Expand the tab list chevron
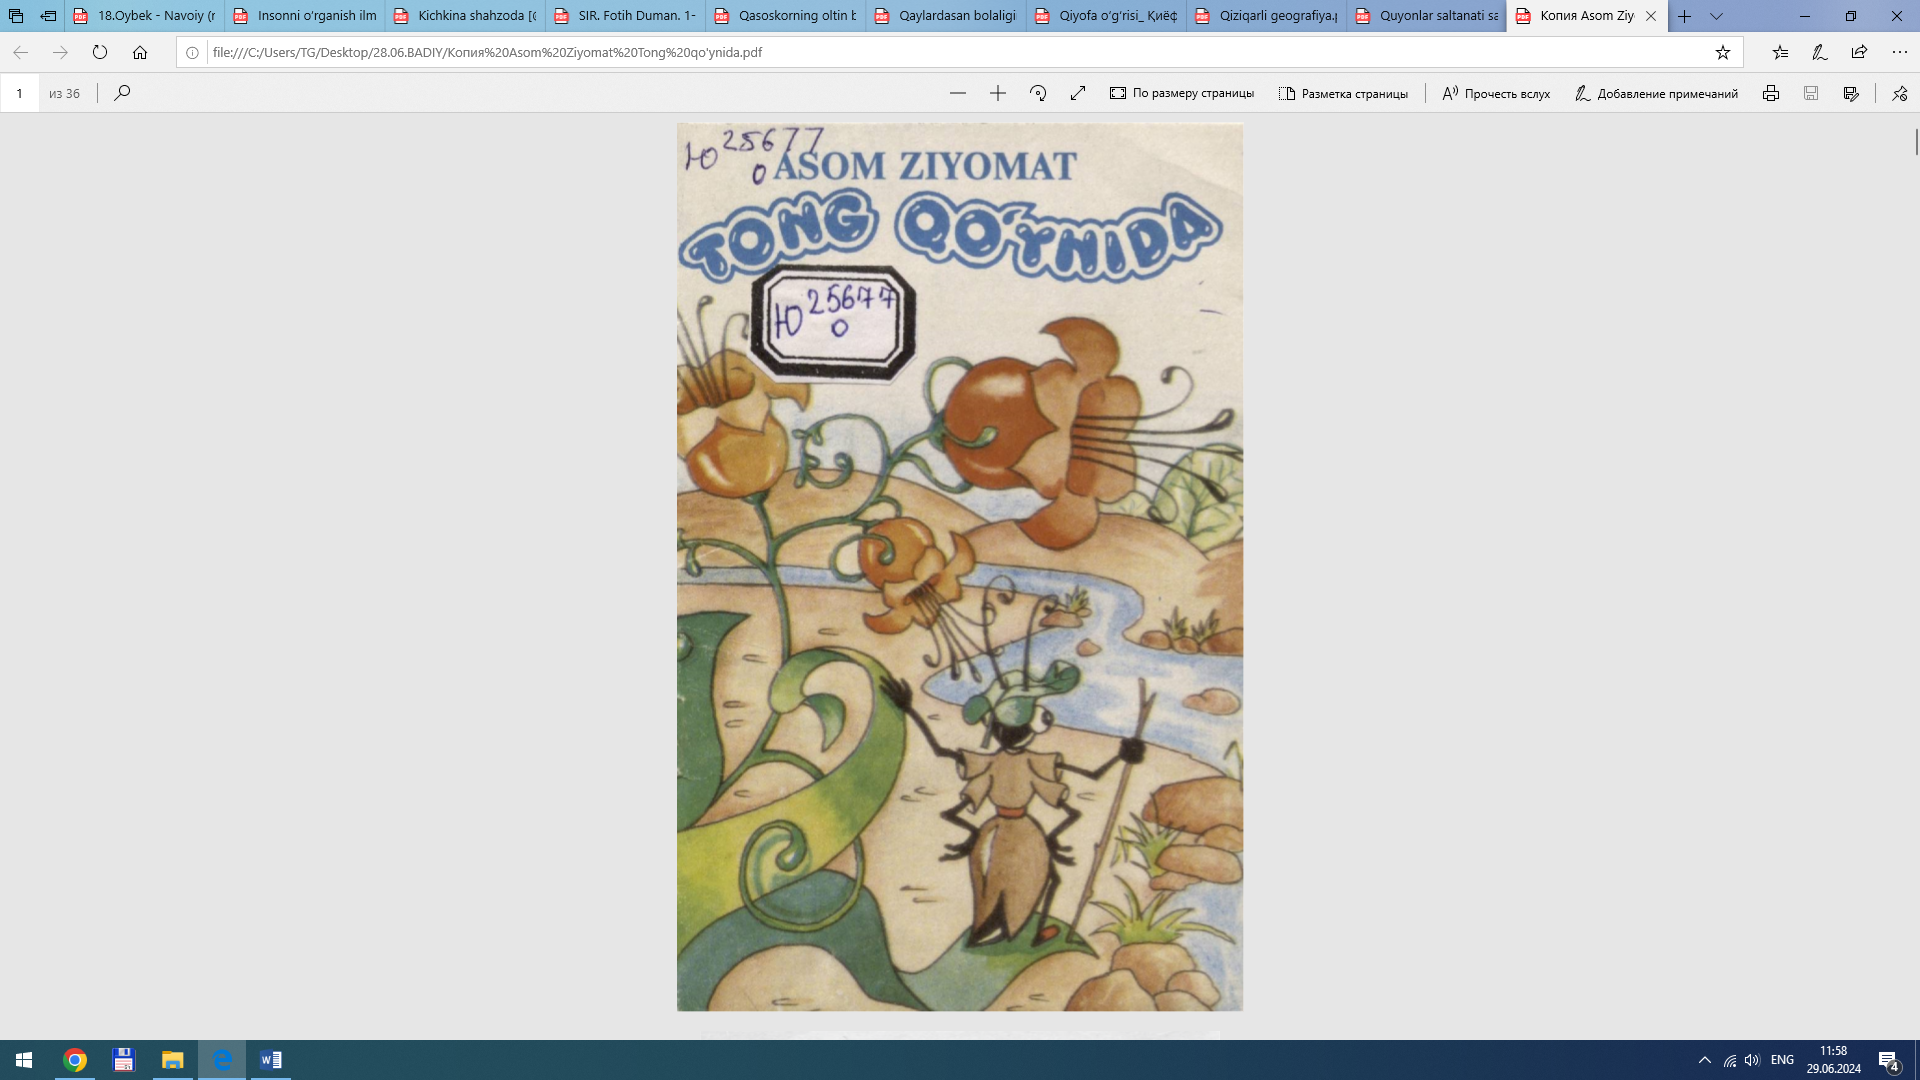The image size is (1920, 1080). (1716, 16)
